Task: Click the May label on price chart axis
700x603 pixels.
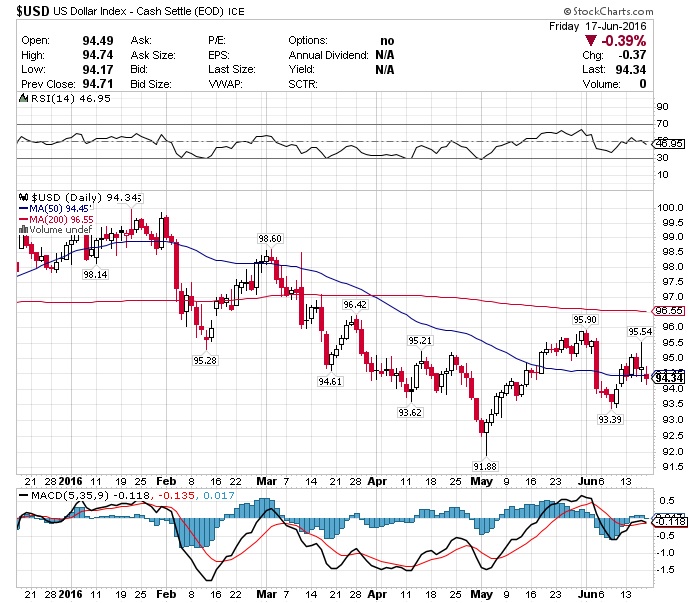Action: pyautogui.click(x=481, y=481)
